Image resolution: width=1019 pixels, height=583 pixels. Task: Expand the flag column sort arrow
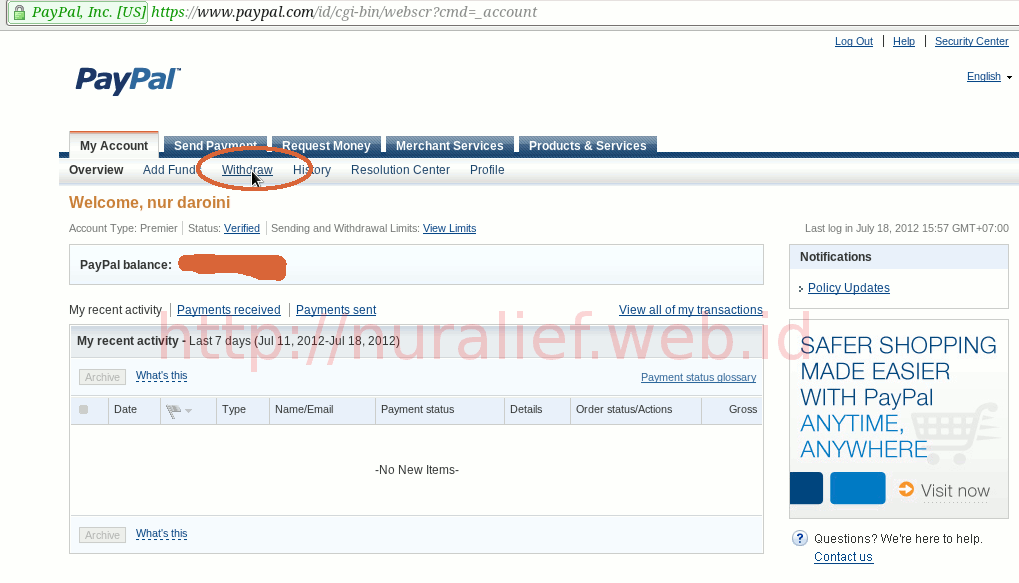(x=188, y=411)
